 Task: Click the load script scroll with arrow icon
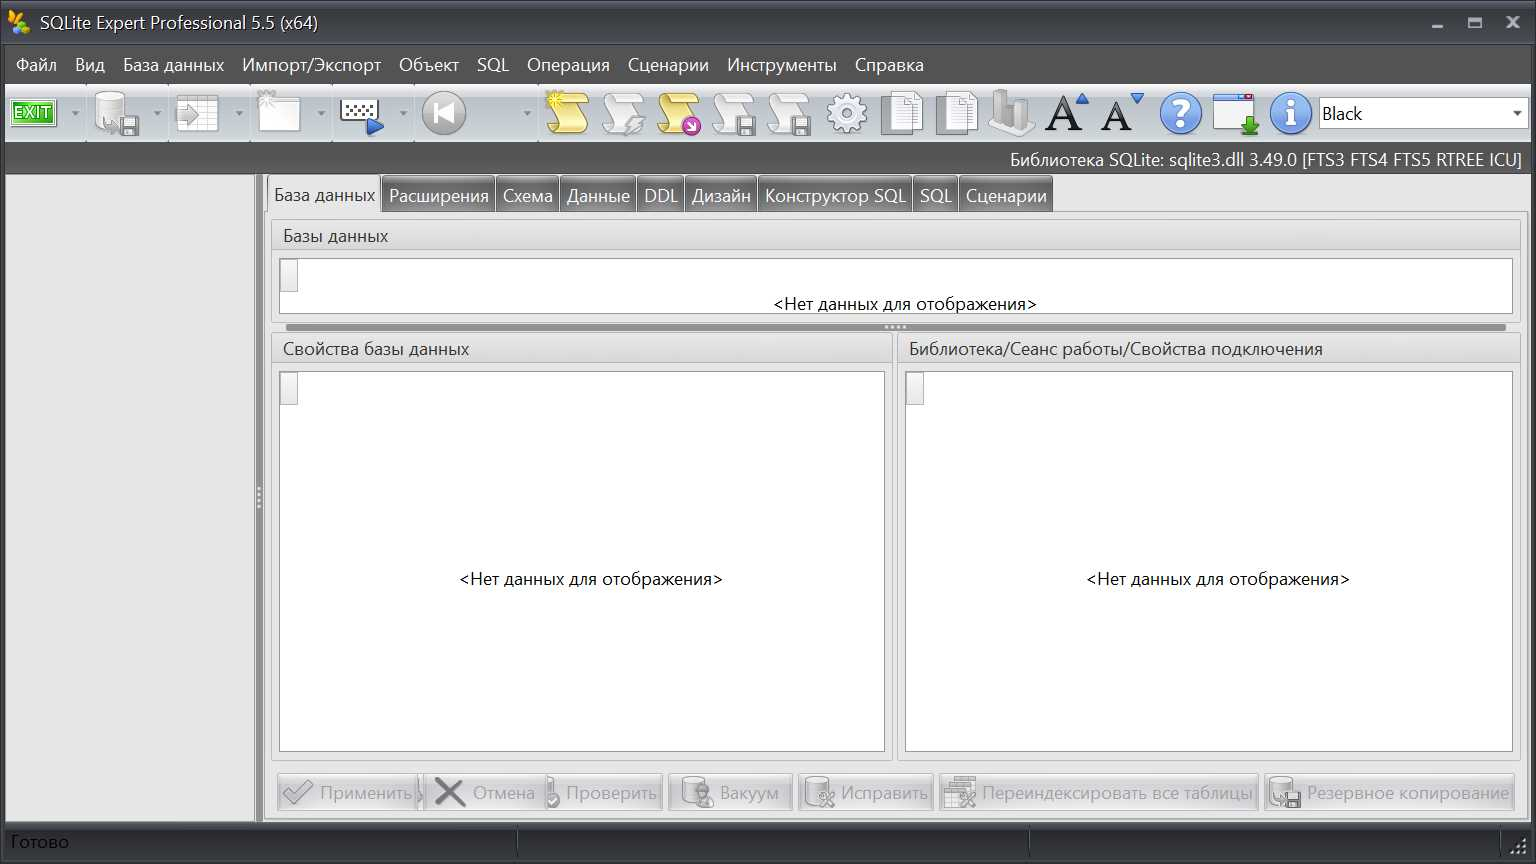point(679,113)
